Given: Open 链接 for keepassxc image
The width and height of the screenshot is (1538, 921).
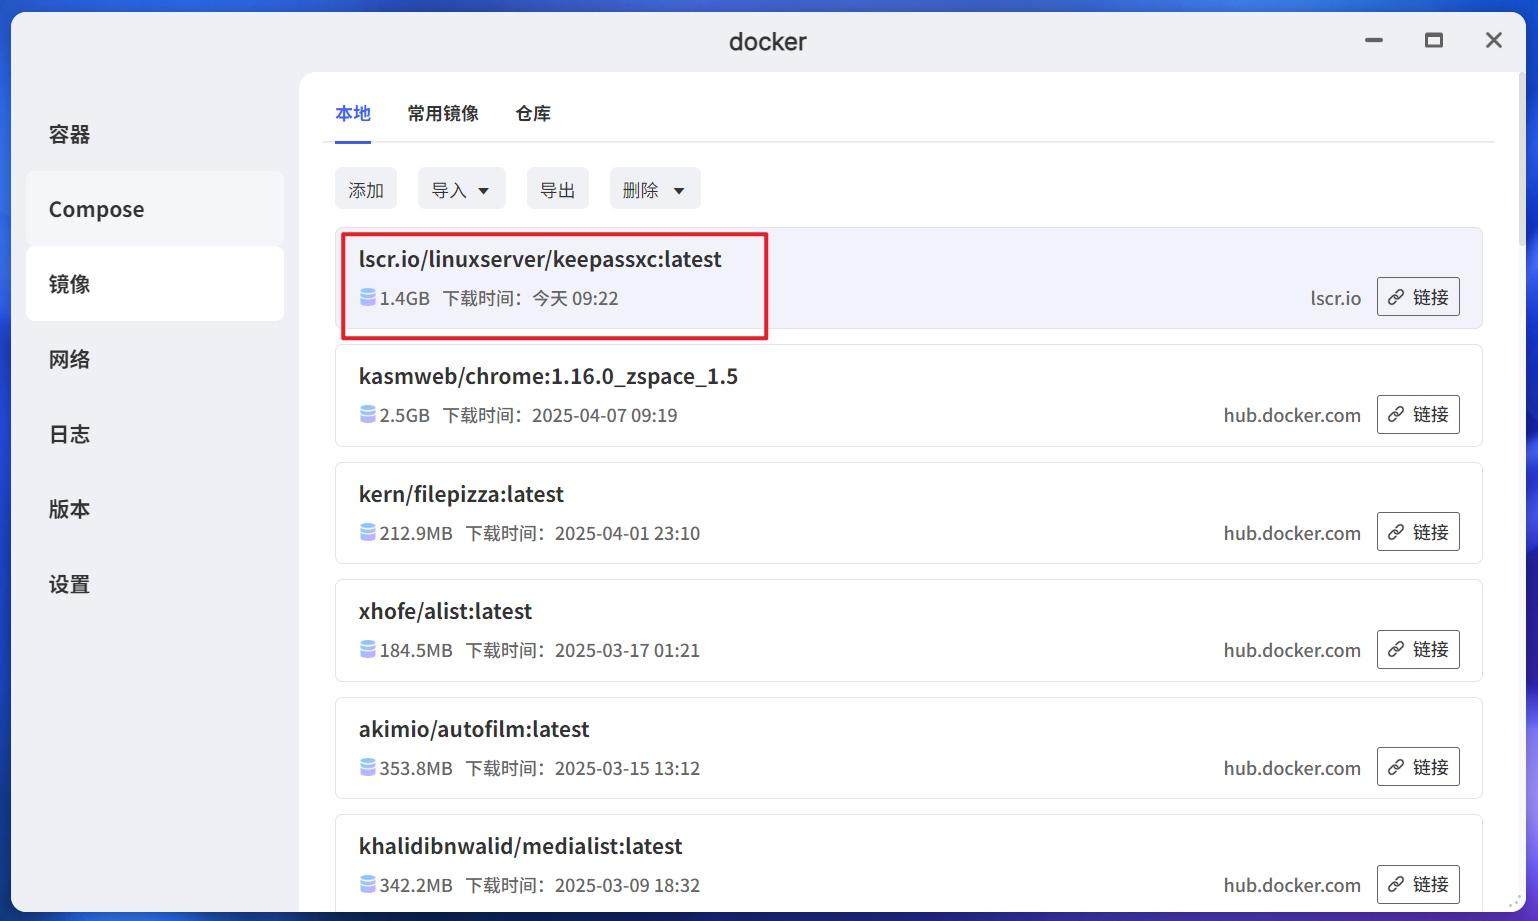Looking at the screenshot, I should click(1418, 297).
